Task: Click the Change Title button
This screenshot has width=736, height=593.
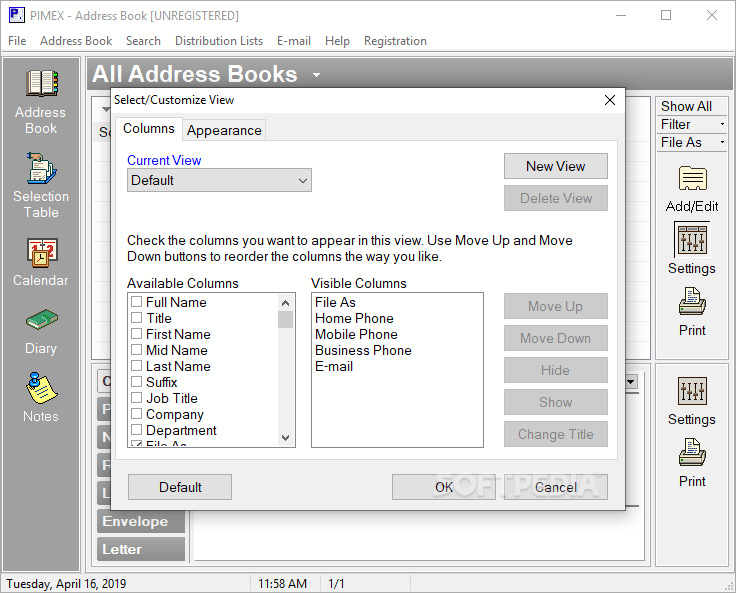Action: pyautogui.click(x=556, y=434)
